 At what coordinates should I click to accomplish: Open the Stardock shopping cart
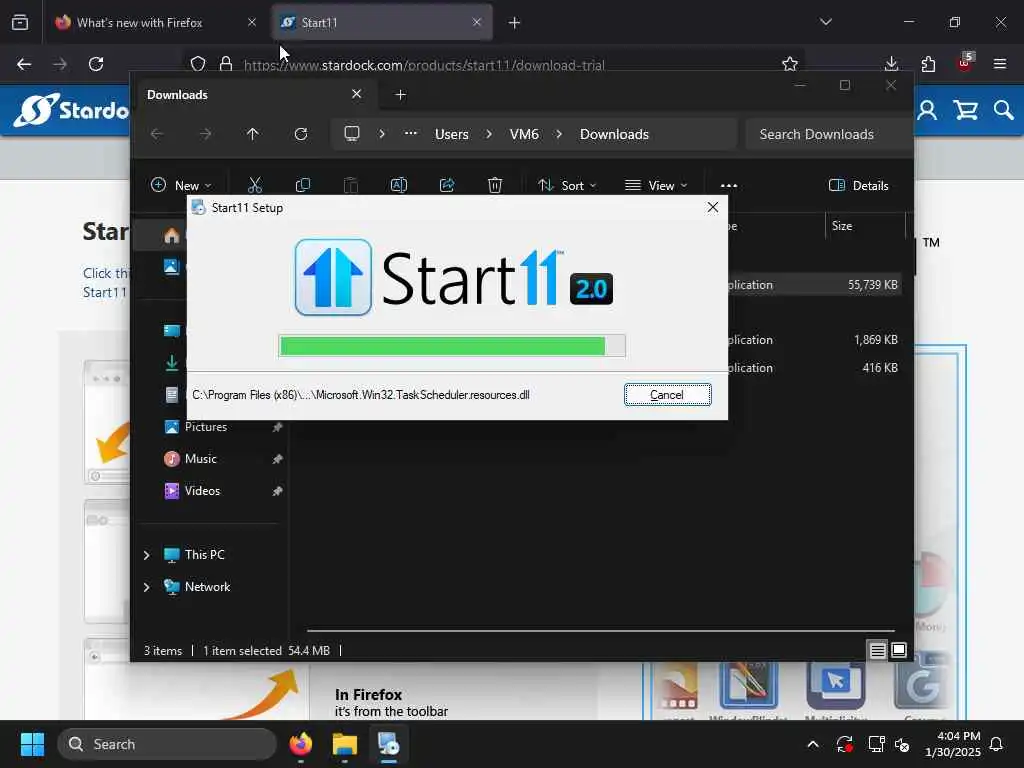point(966,110)
